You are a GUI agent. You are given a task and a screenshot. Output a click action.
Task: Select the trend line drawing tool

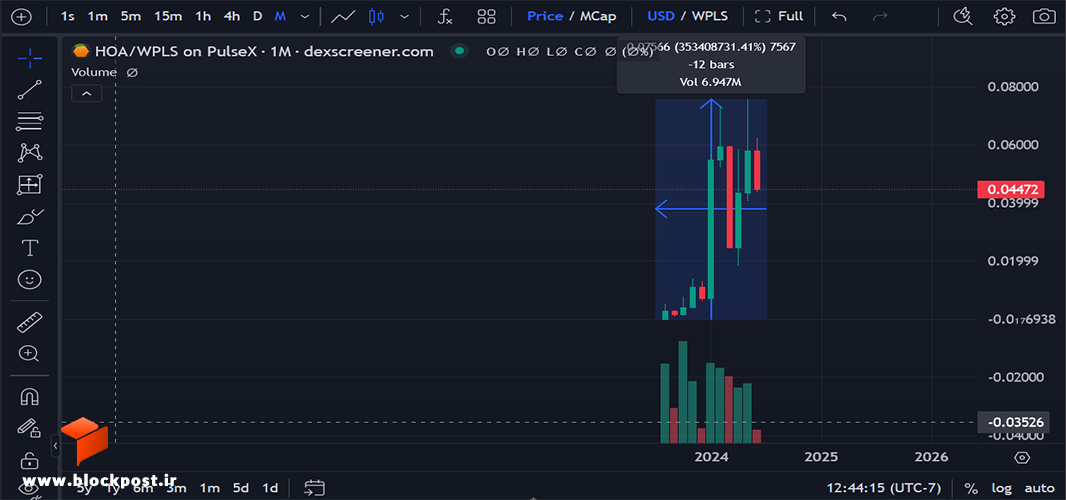29,90
